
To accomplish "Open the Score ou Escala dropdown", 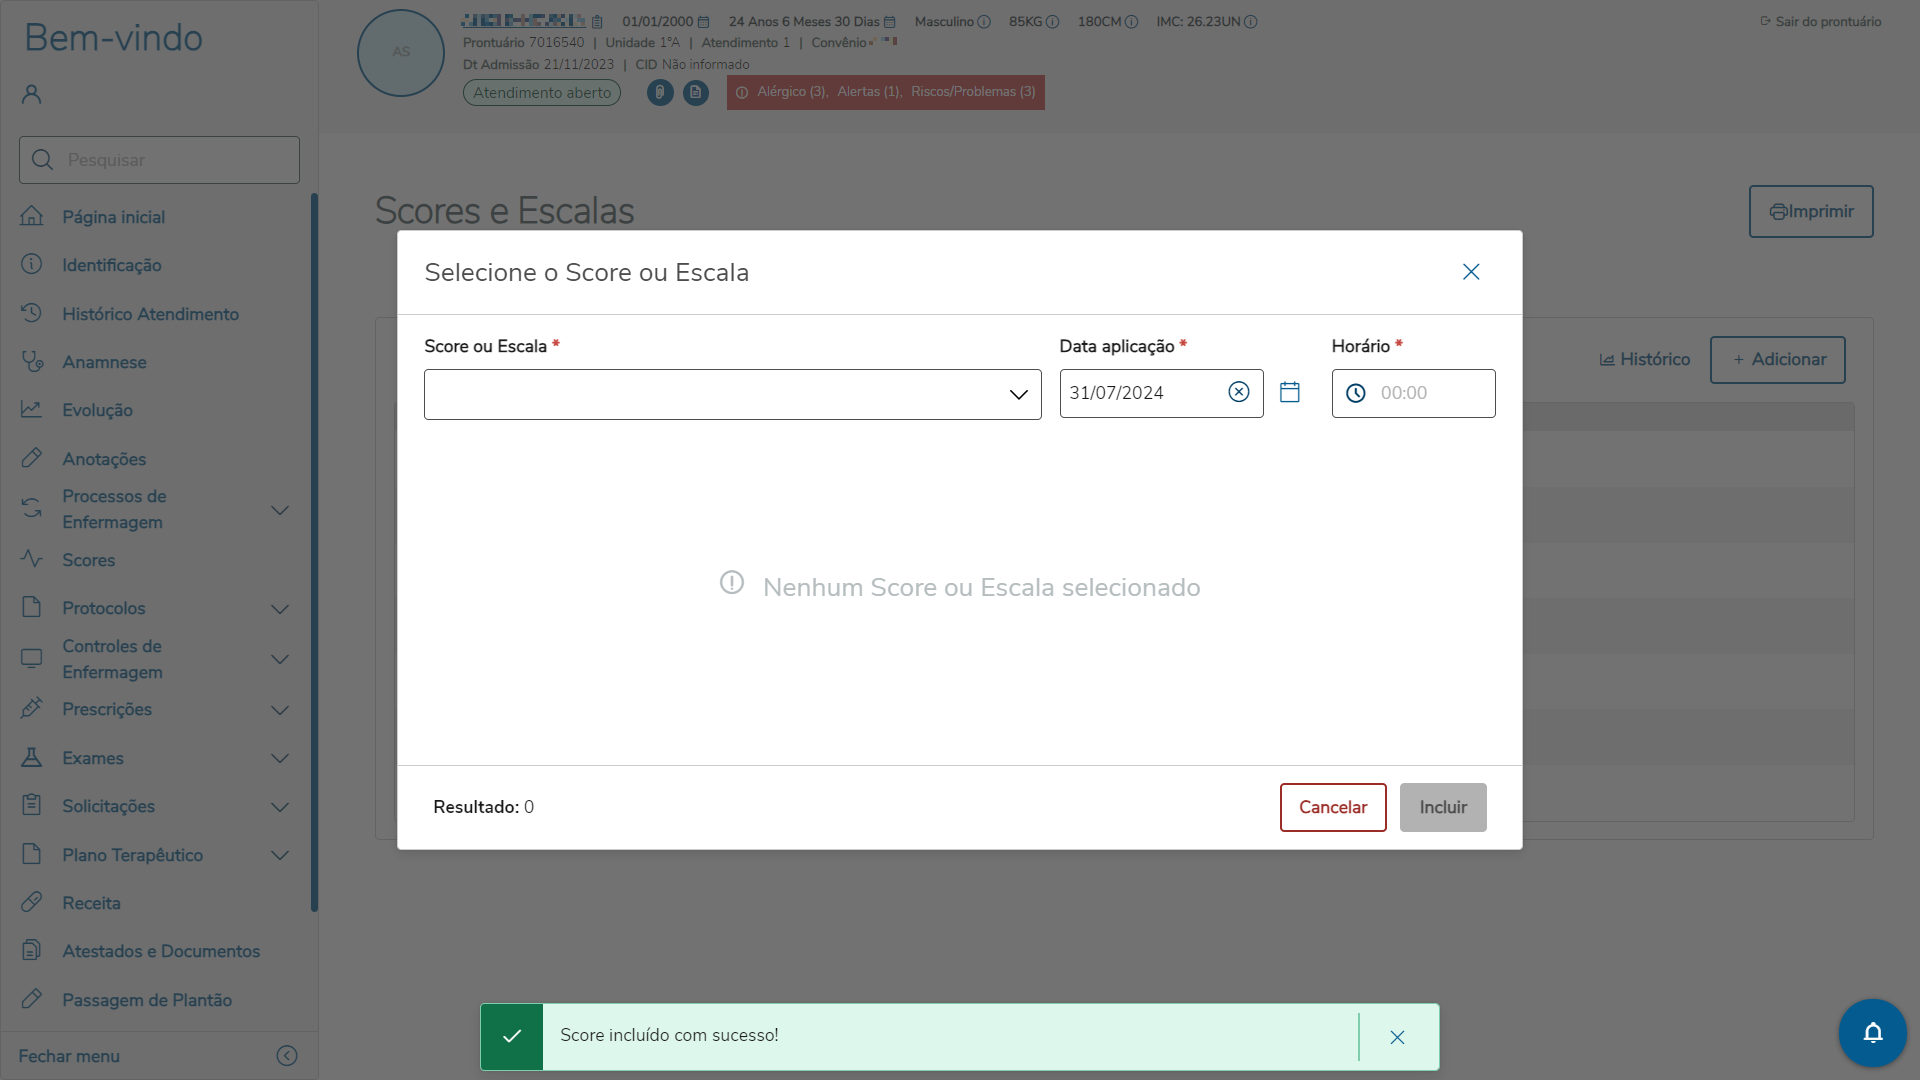I will [732, 394].
